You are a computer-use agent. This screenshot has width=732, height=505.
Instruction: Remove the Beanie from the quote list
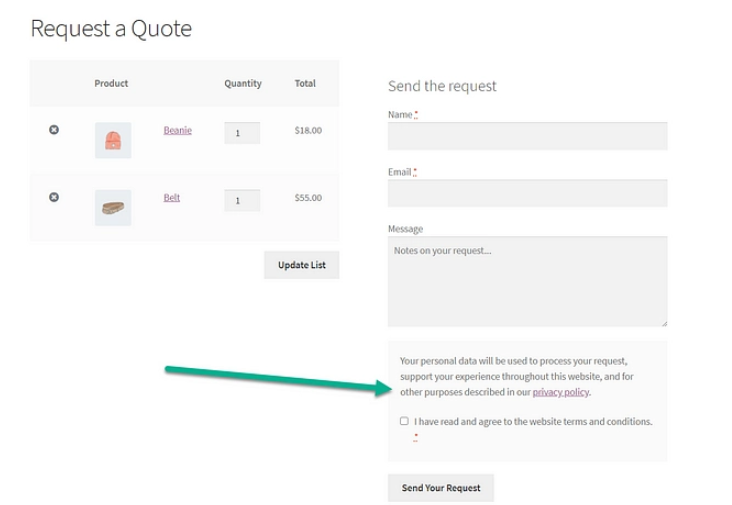click(54, 131)
